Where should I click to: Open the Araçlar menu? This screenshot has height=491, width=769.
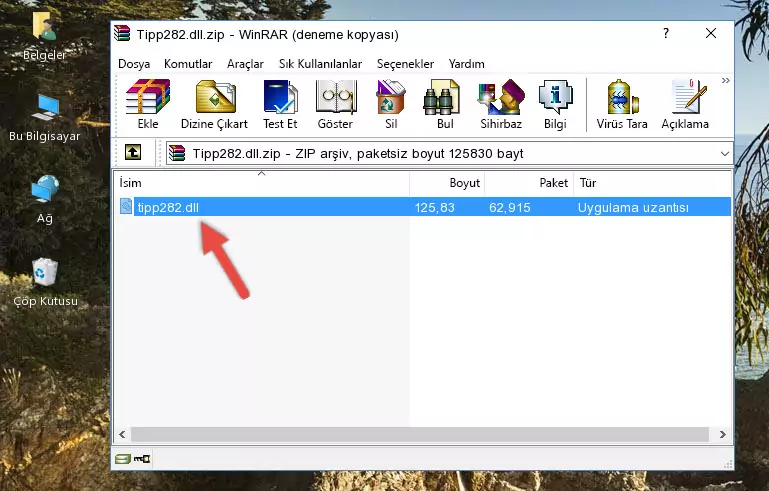tap(245, 64)
